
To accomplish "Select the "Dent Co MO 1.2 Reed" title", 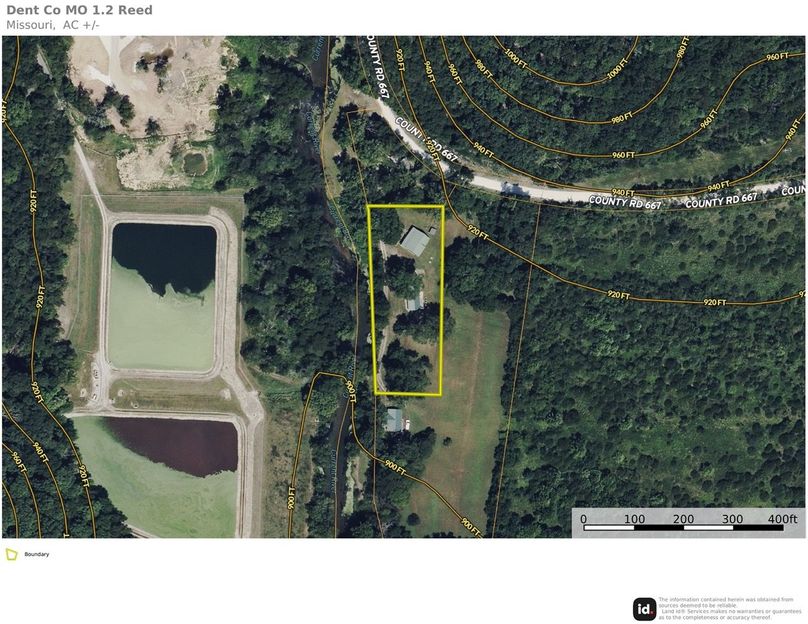I will click(79, 10).
